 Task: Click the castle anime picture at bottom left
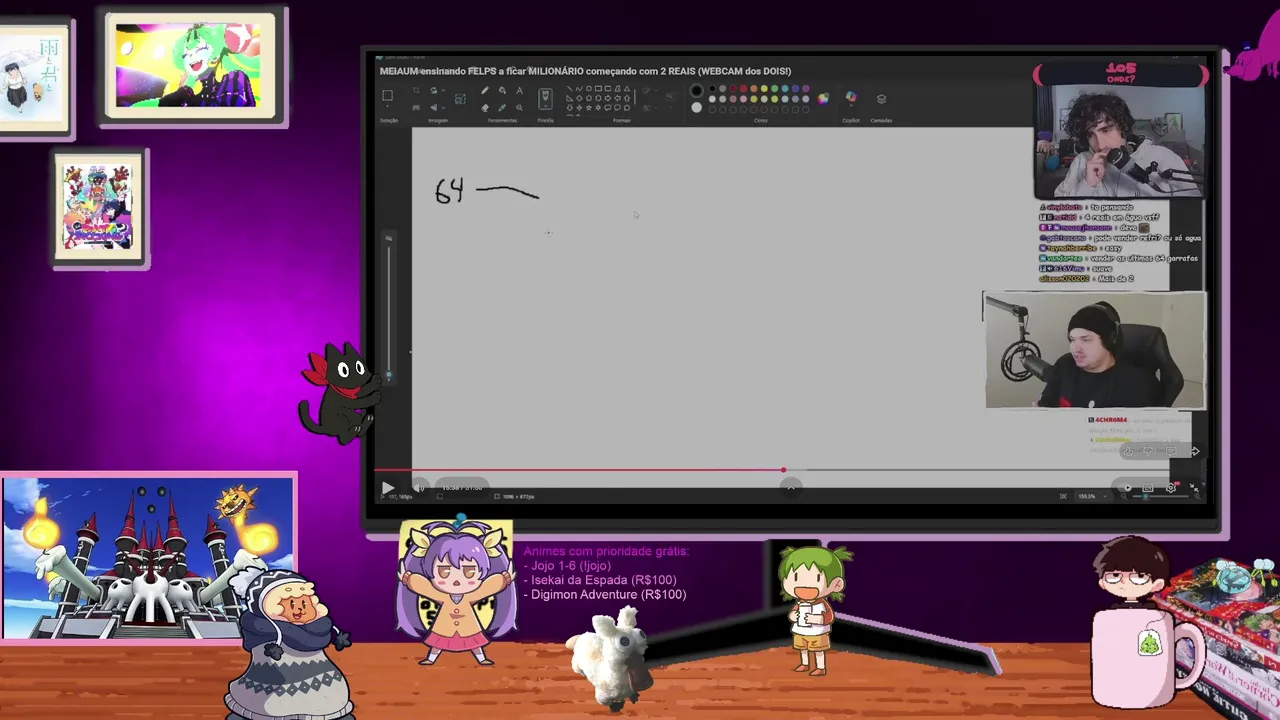[148, 557]
